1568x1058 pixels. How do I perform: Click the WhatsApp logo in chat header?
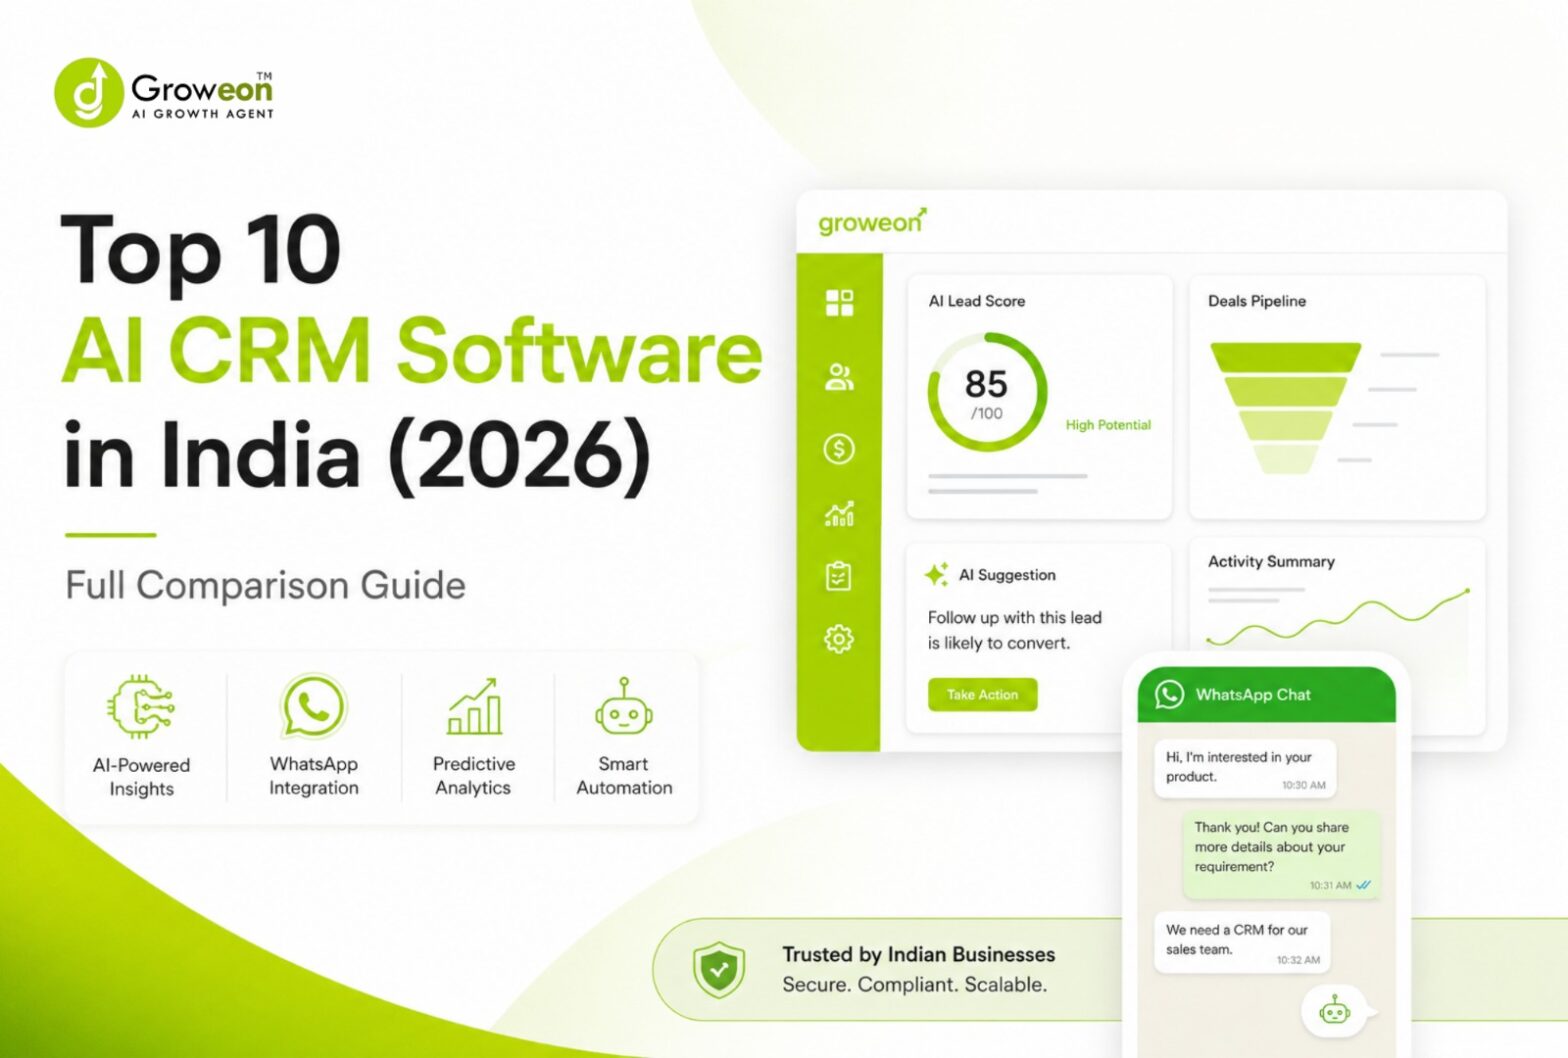[x=1169, y=694]
